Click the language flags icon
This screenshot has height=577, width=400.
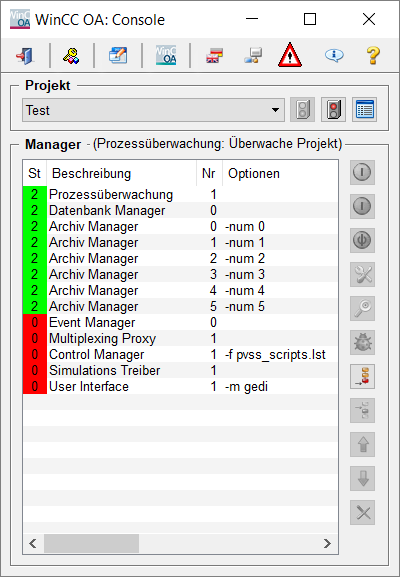coord(214,56)
